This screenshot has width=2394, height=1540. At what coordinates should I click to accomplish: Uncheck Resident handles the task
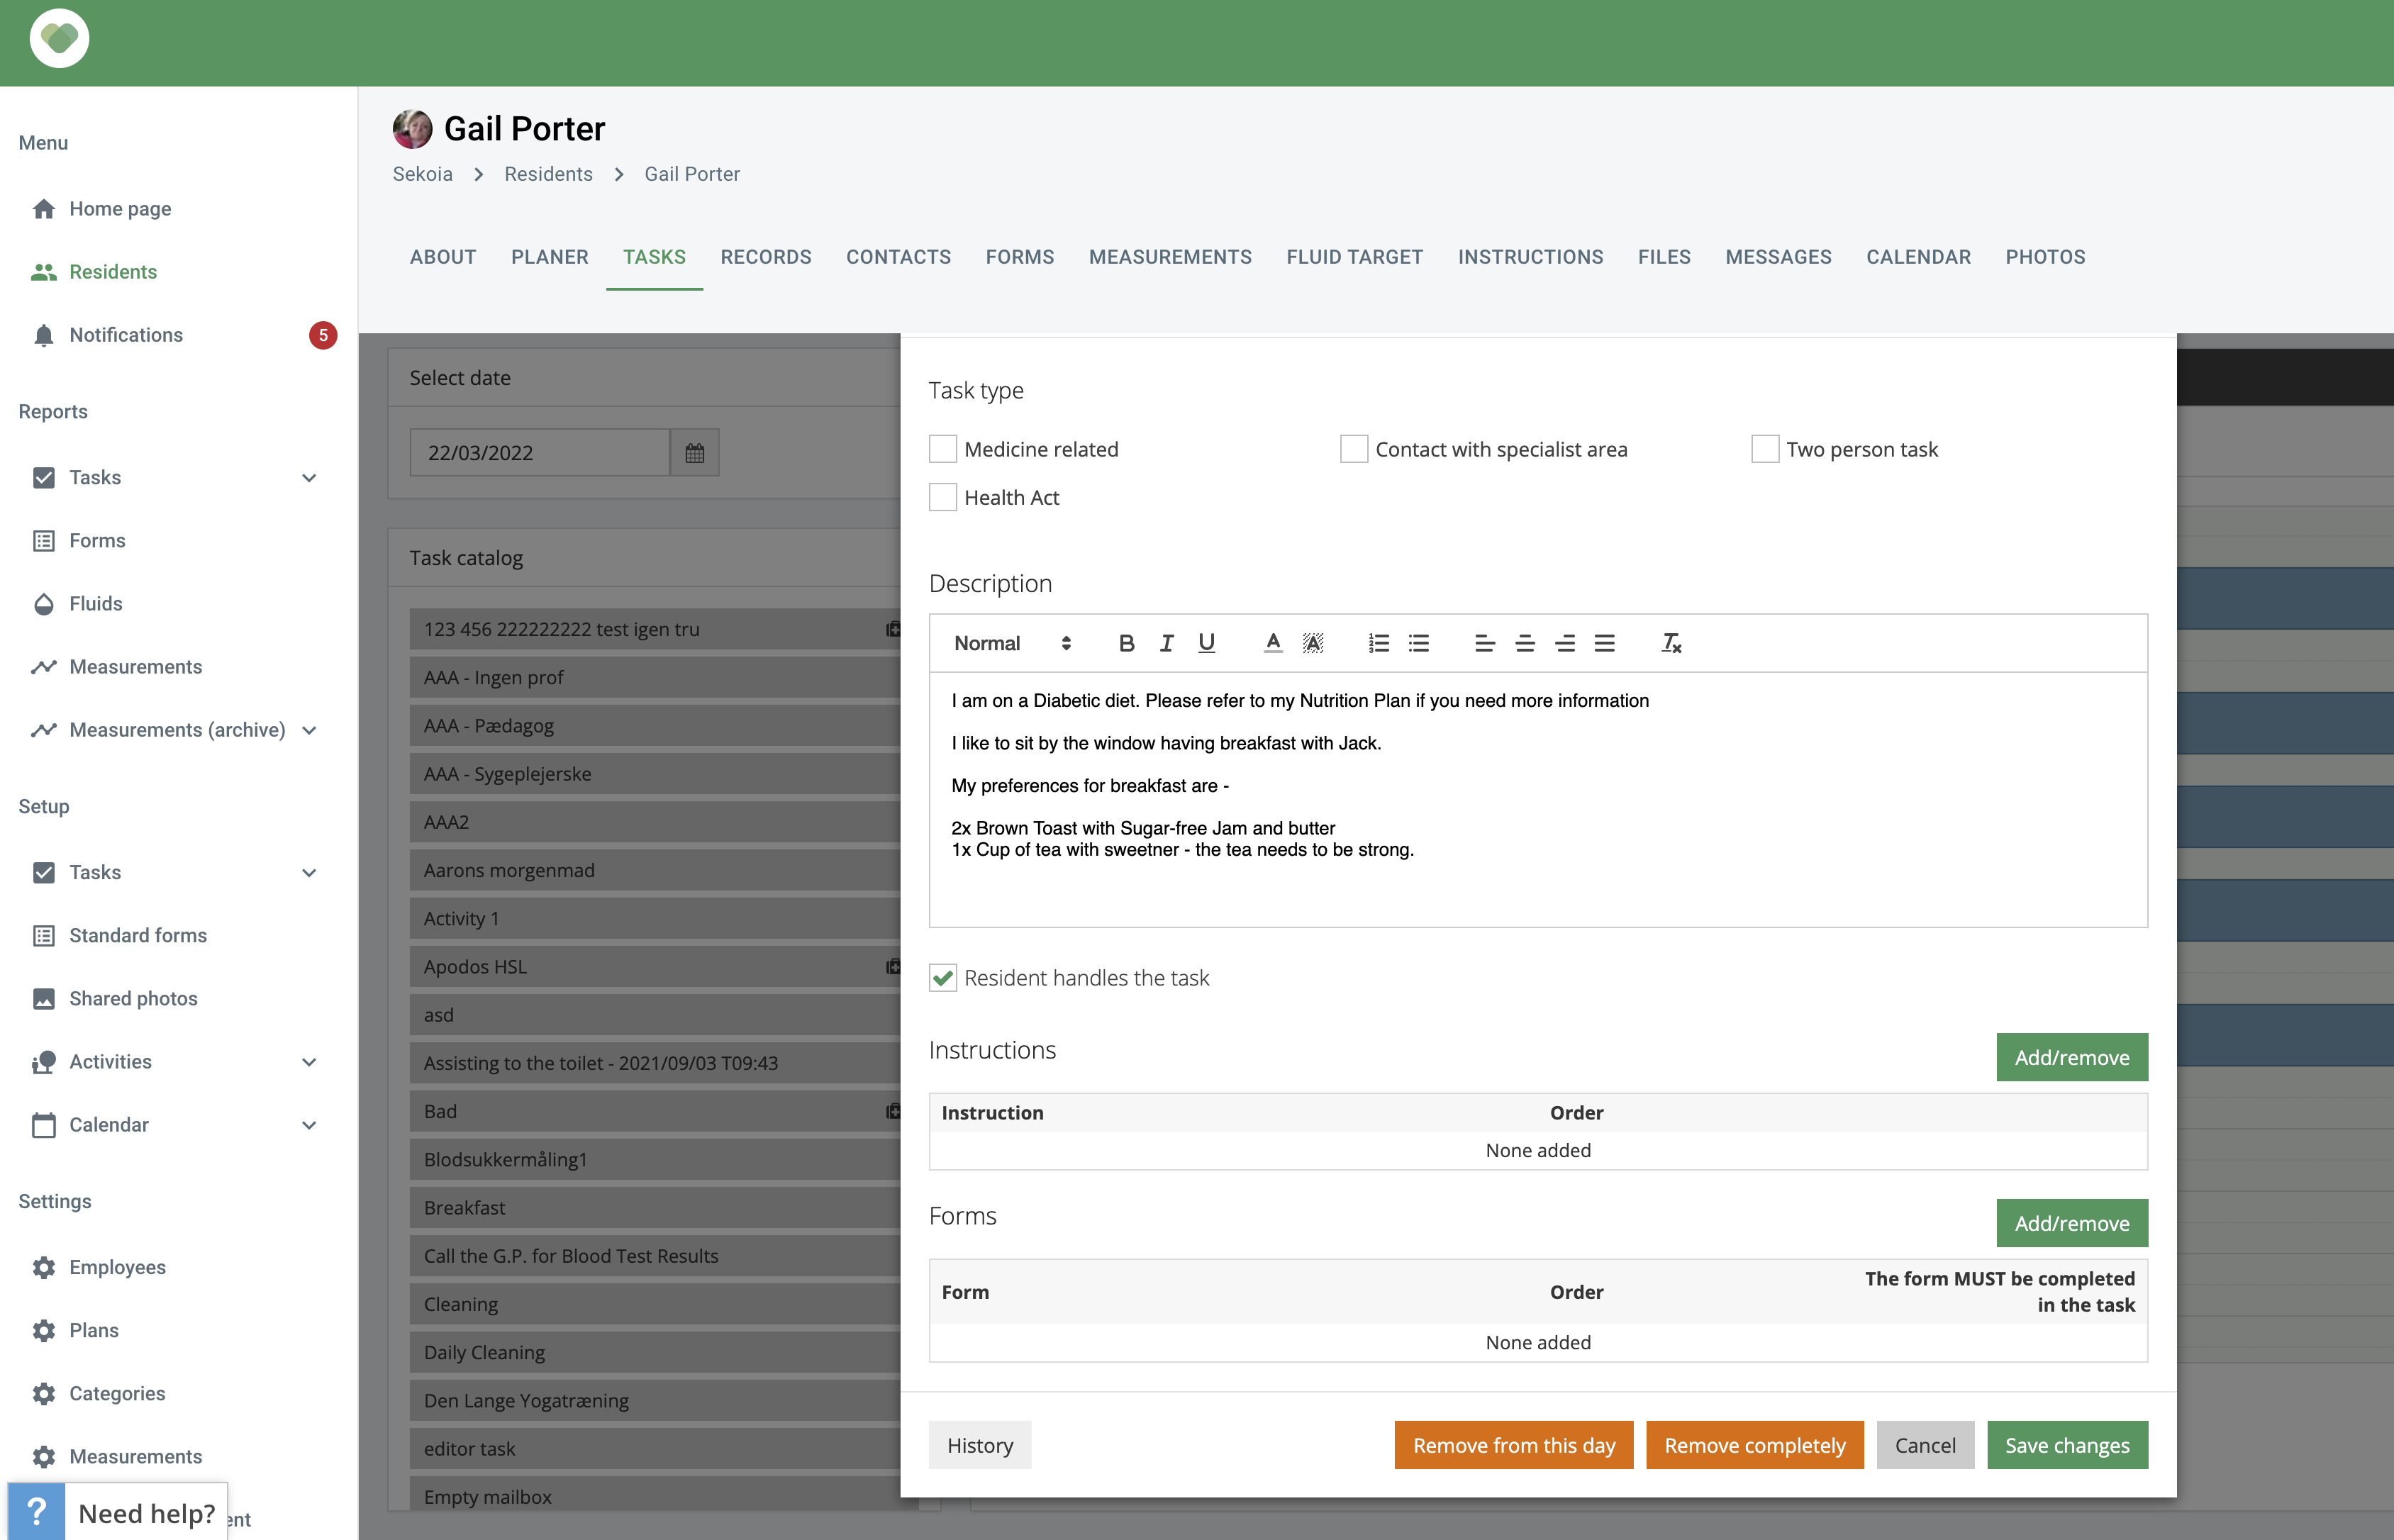click(942, 978)
